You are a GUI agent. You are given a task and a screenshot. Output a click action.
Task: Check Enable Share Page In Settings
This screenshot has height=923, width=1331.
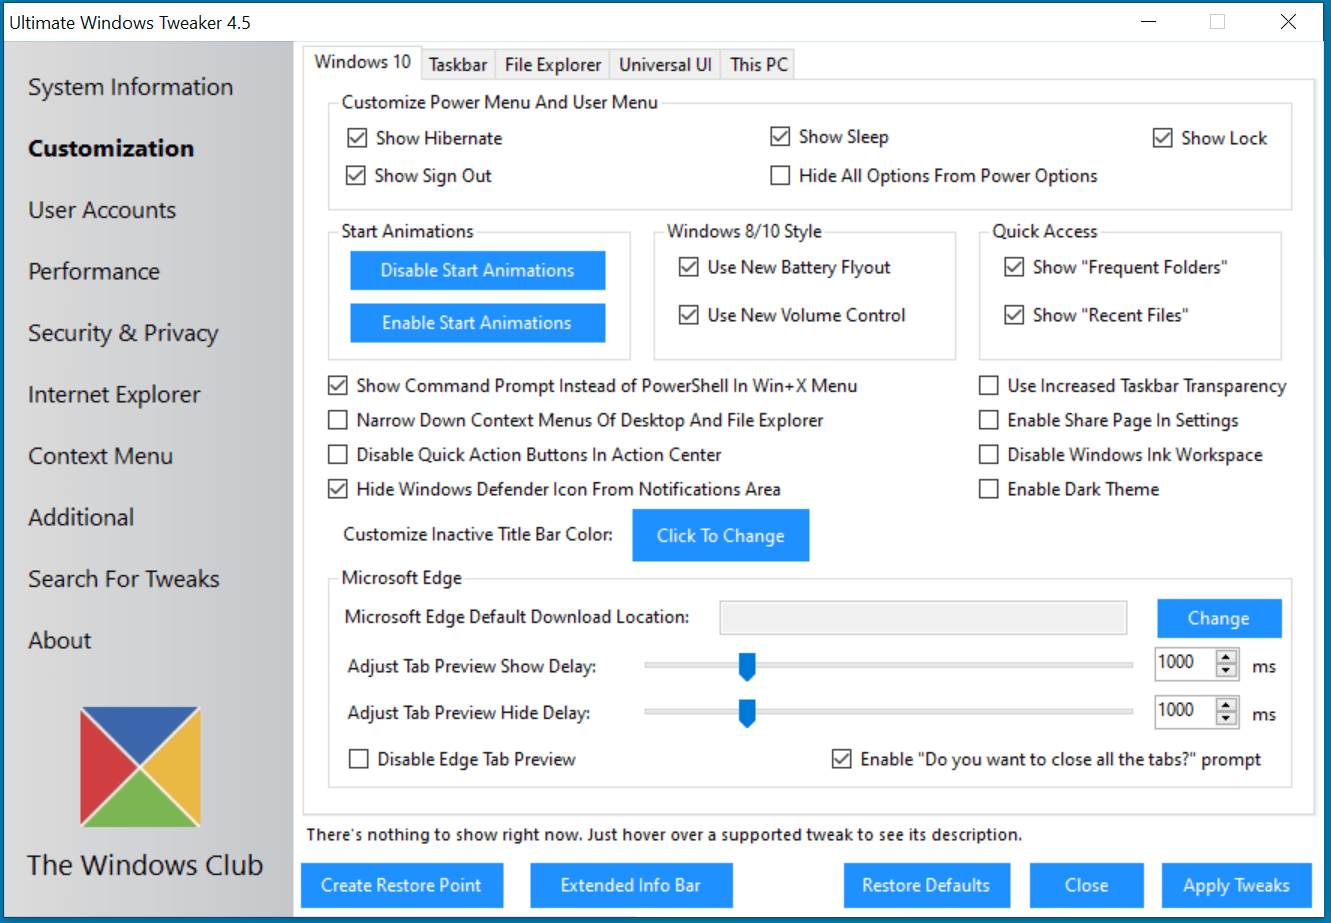989,420
